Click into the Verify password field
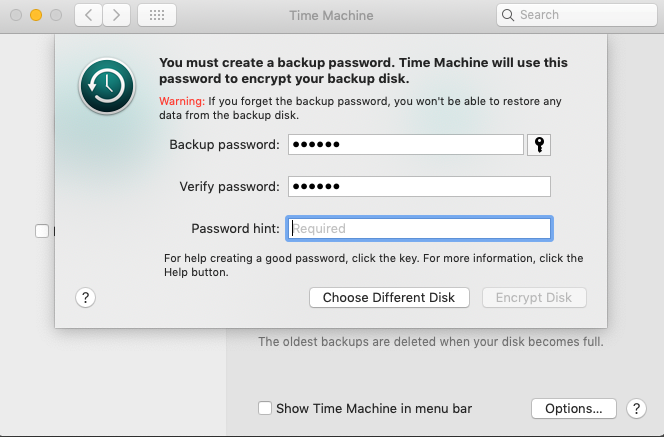Image resolution: width=664 pixels, height=437 pixels. (x=419, y=187)
